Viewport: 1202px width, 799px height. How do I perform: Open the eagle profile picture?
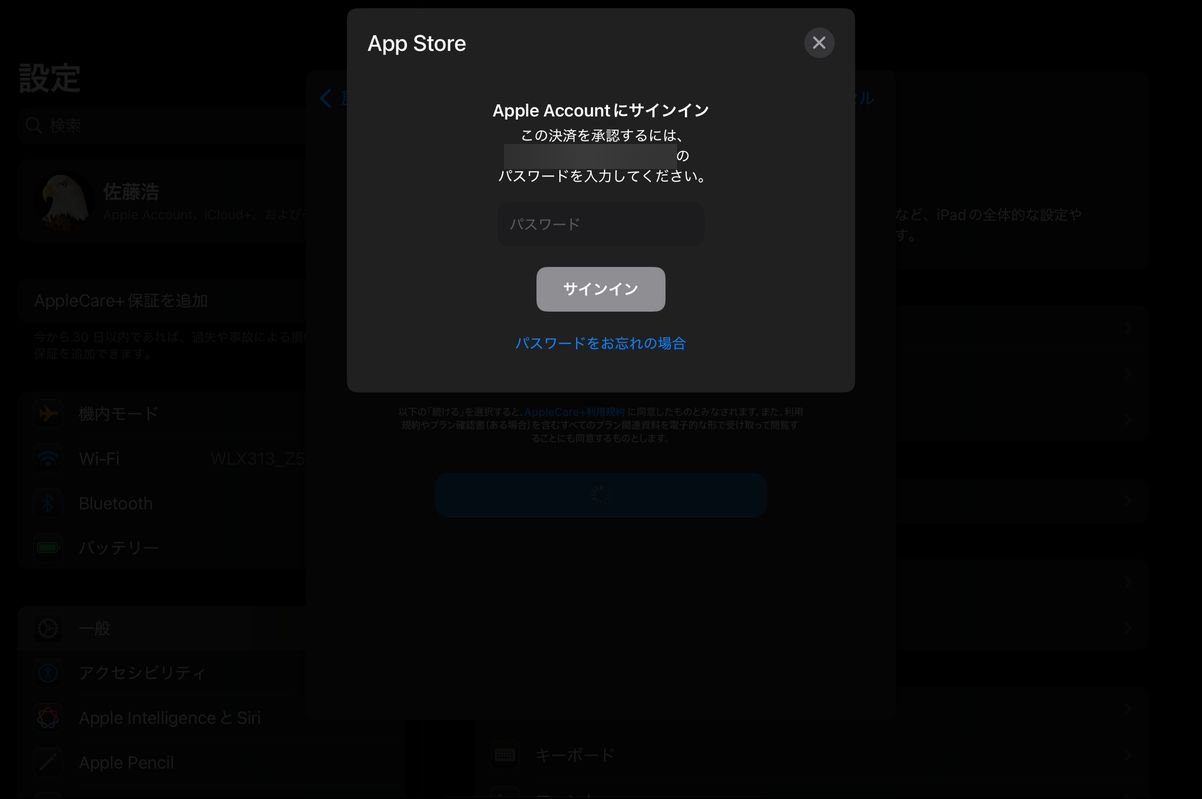click(64, 202)
